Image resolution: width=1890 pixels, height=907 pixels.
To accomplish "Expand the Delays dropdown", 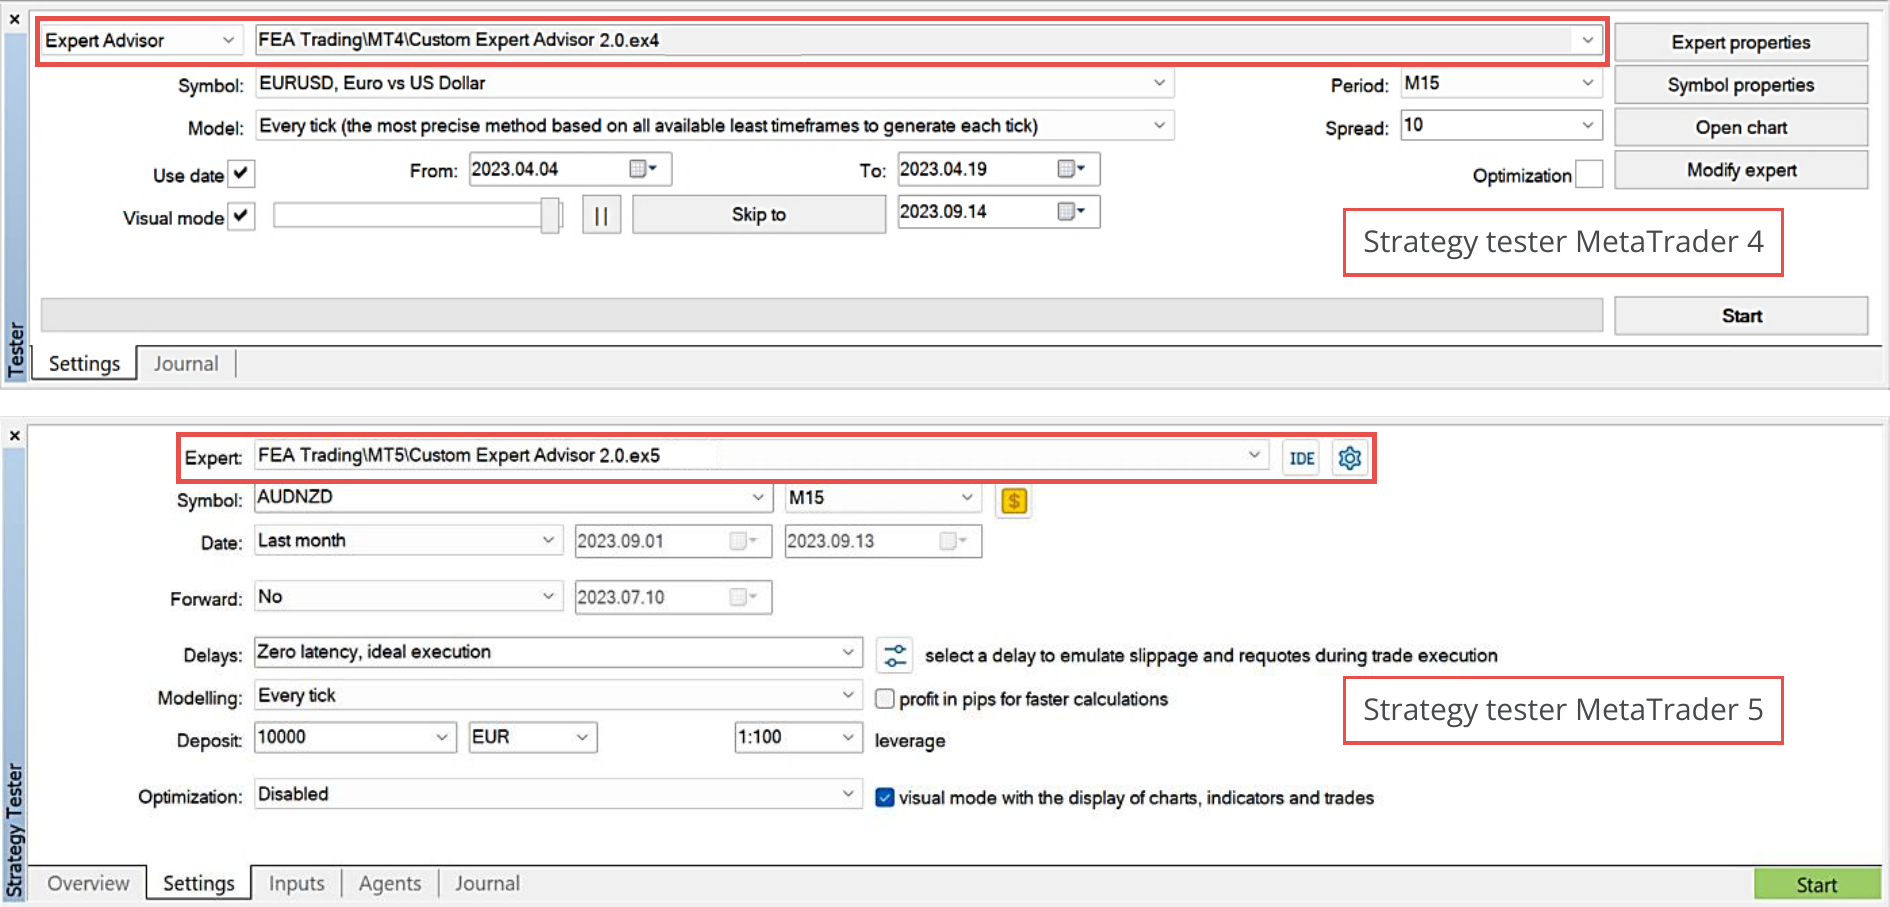I will point(848,652).
